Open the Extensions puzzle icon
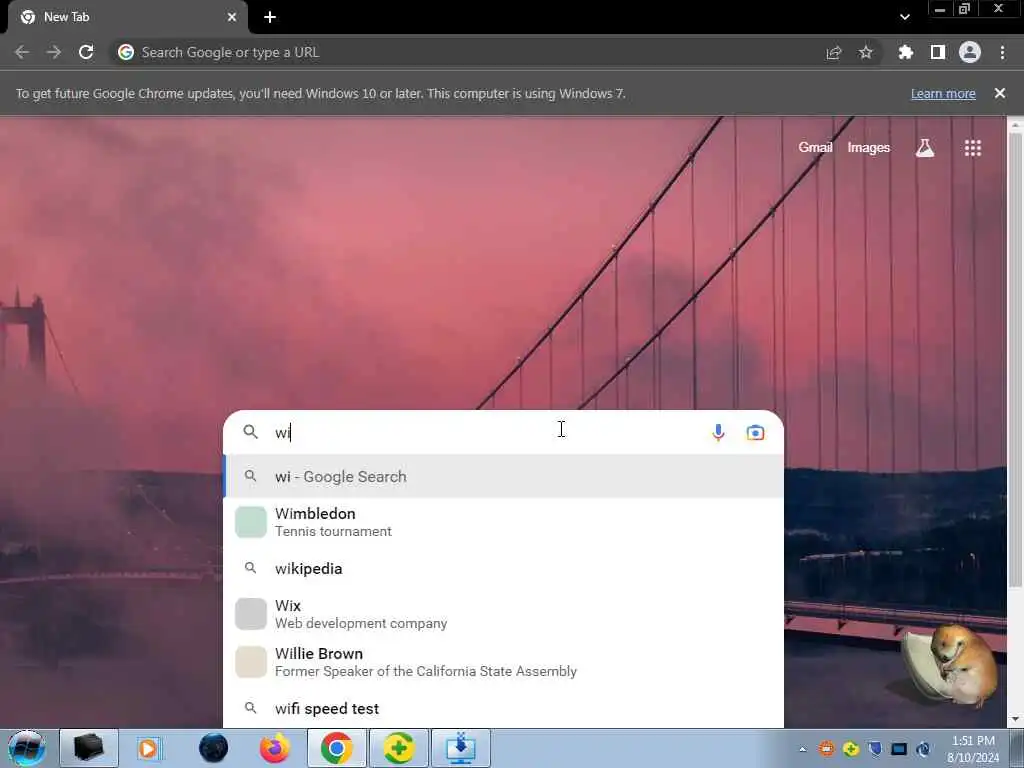This screenshot has width=1024, height=768. coord(906,52)
